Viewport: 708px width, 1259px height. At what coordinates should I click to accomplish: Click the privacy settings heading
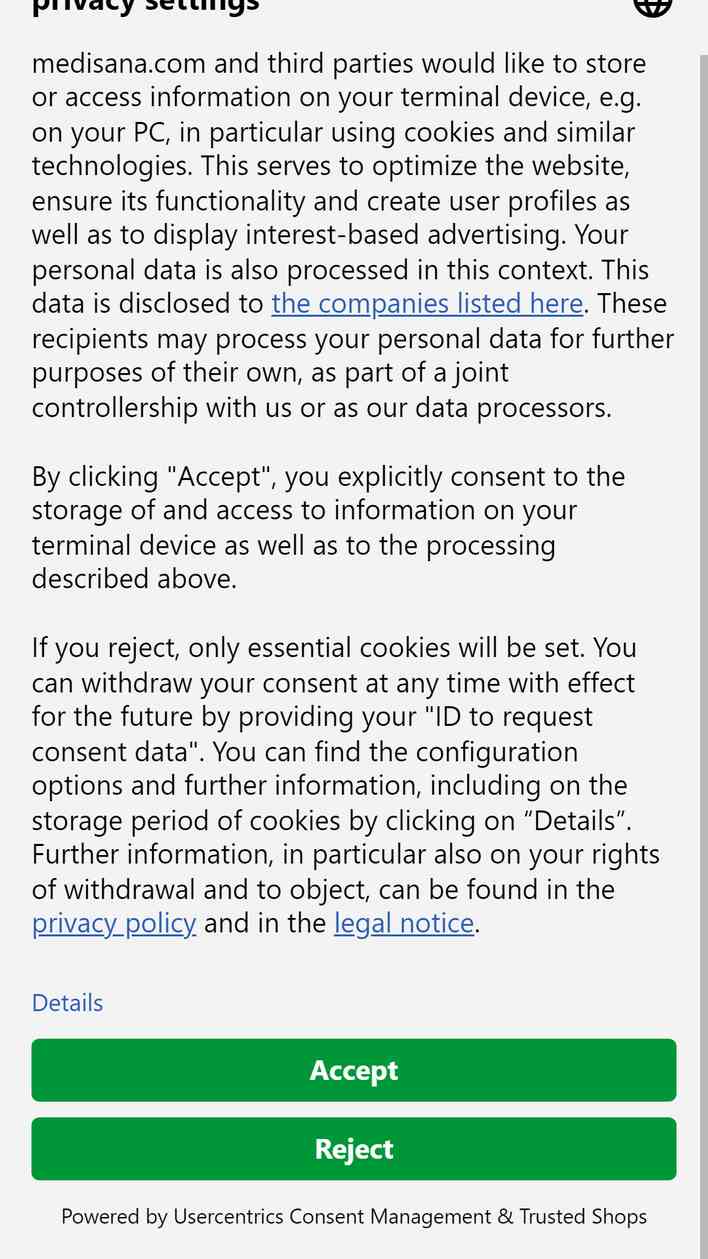[x=145, y=7]
